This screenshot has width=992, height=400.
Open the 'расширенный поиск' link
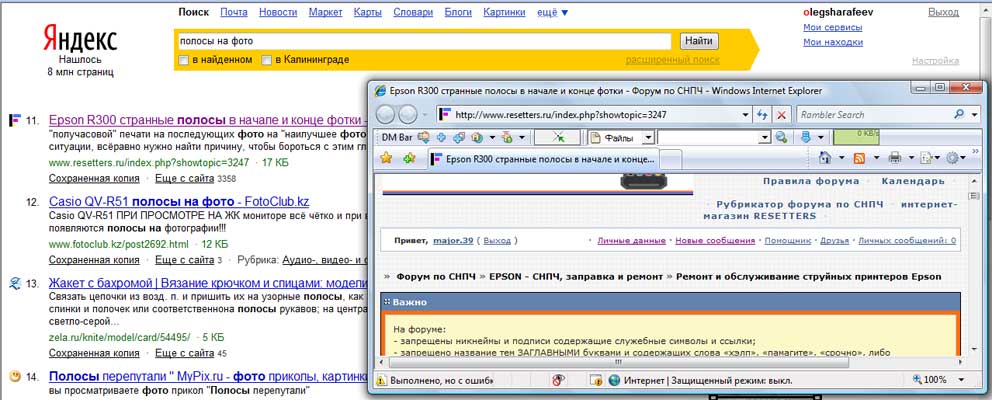673,59
